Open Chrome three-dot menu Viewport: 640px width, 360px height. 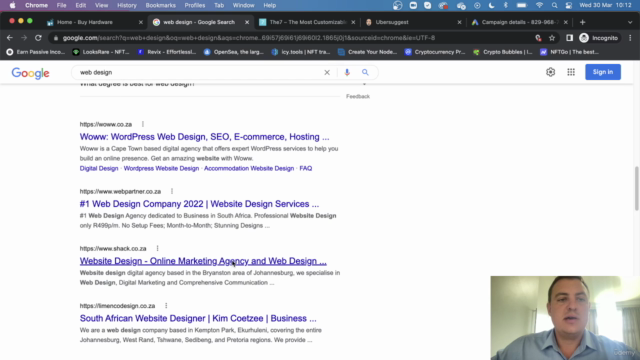tap(630, 38)
